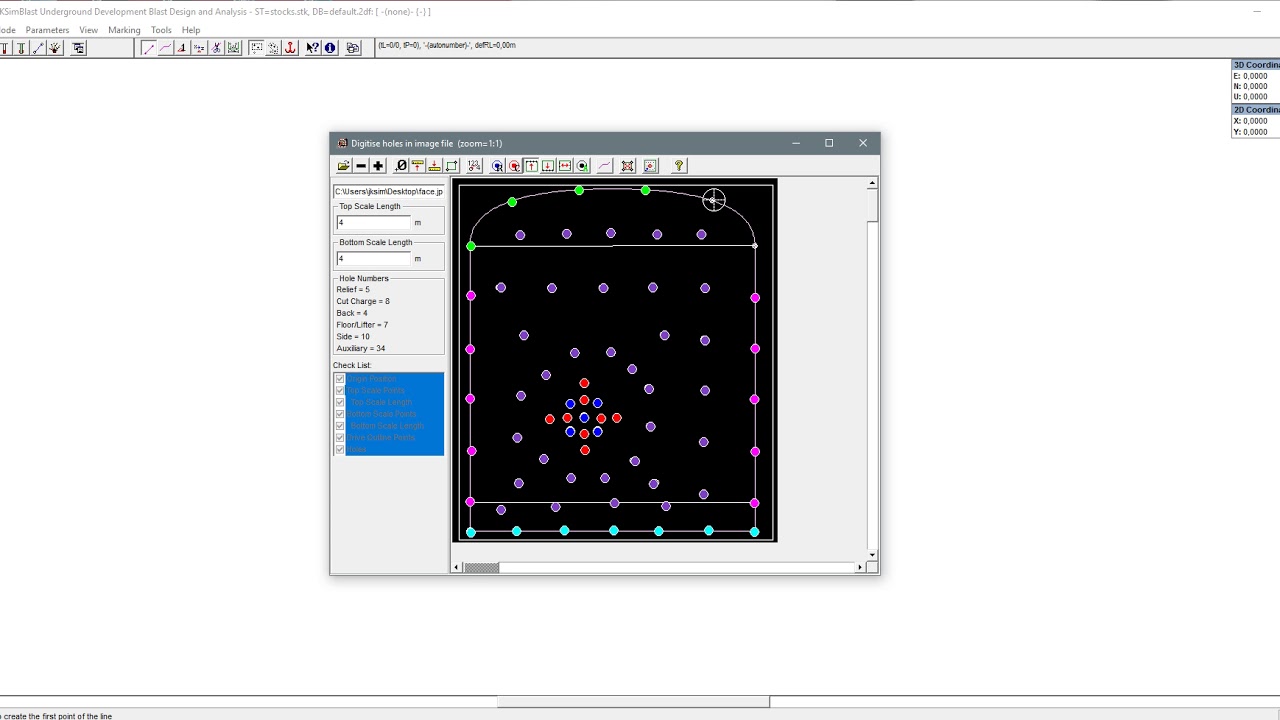Toggle the Top Scale Length checkbox
Viewport: 1280px width, 720px height.
[340, 402]
